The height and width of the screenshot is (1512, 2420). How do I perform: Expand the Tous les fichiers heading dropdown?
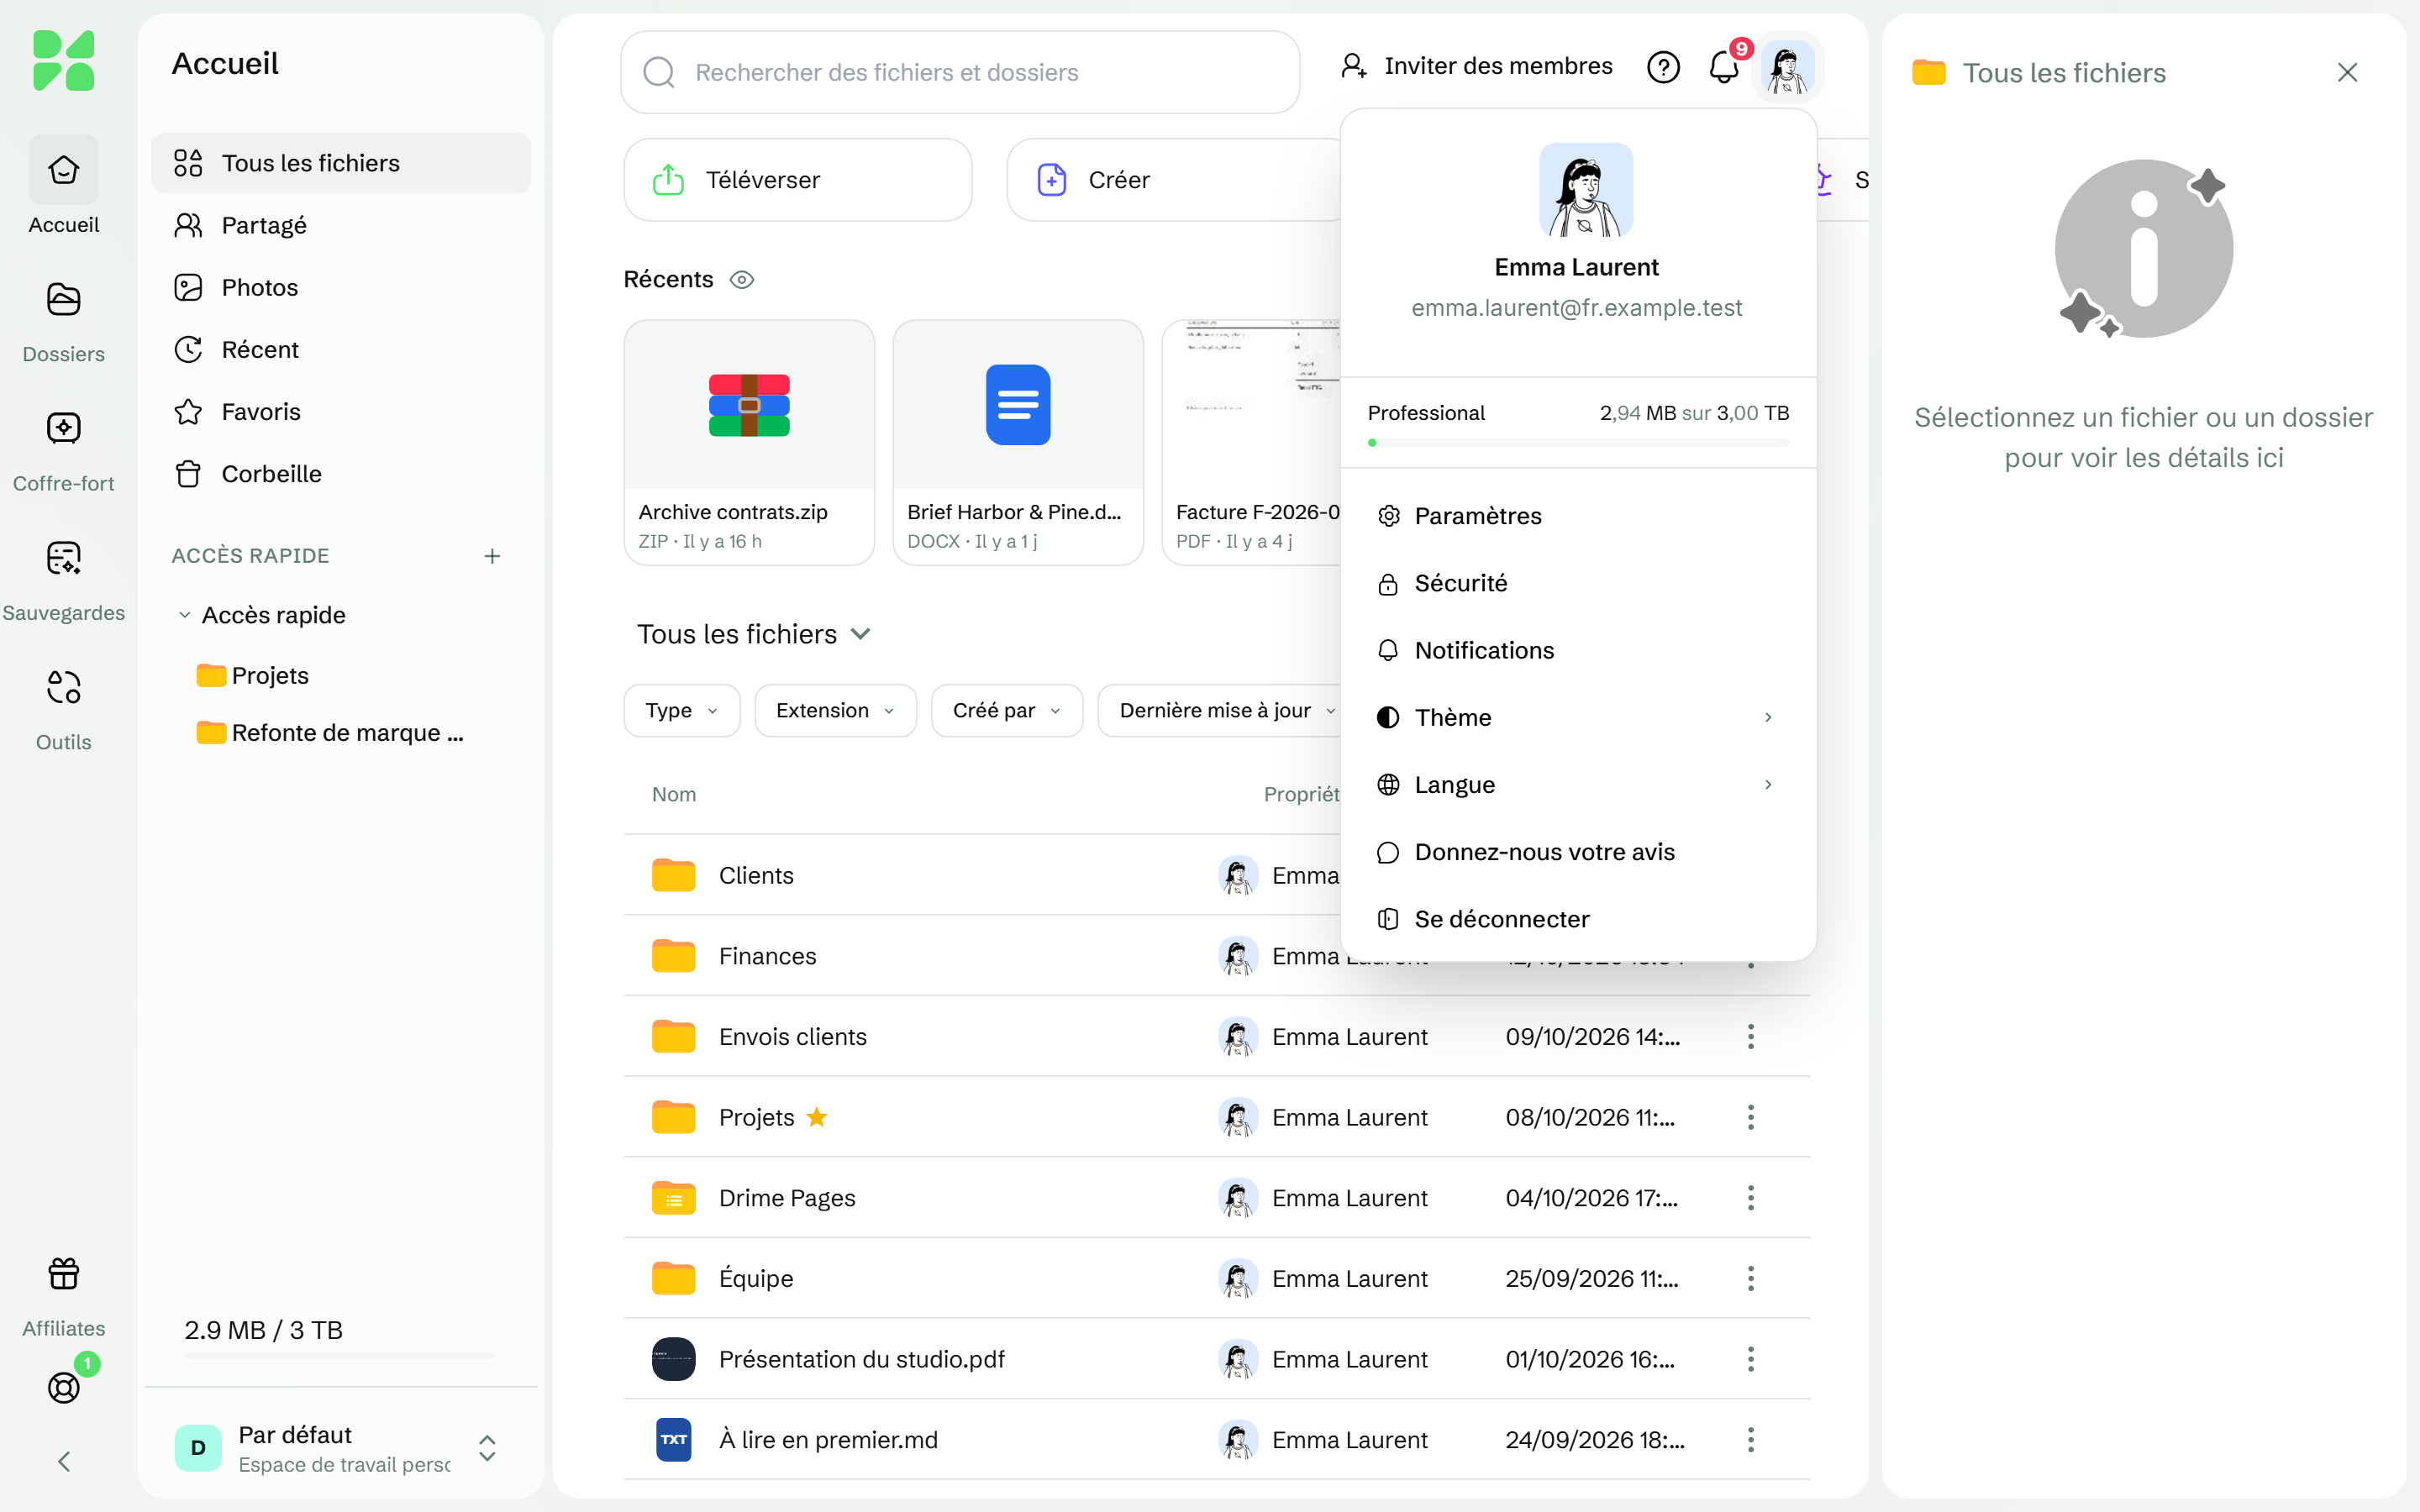[860, 634]
